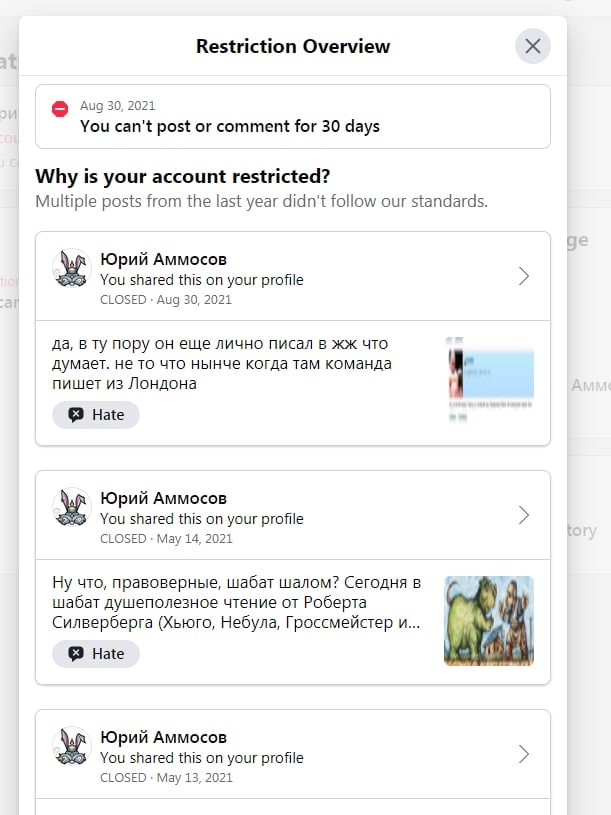Image resolution: width=611 pixels, height=815 pixels.
Task: Click the Hate tag under the London post
Action: tap(96, 415)
